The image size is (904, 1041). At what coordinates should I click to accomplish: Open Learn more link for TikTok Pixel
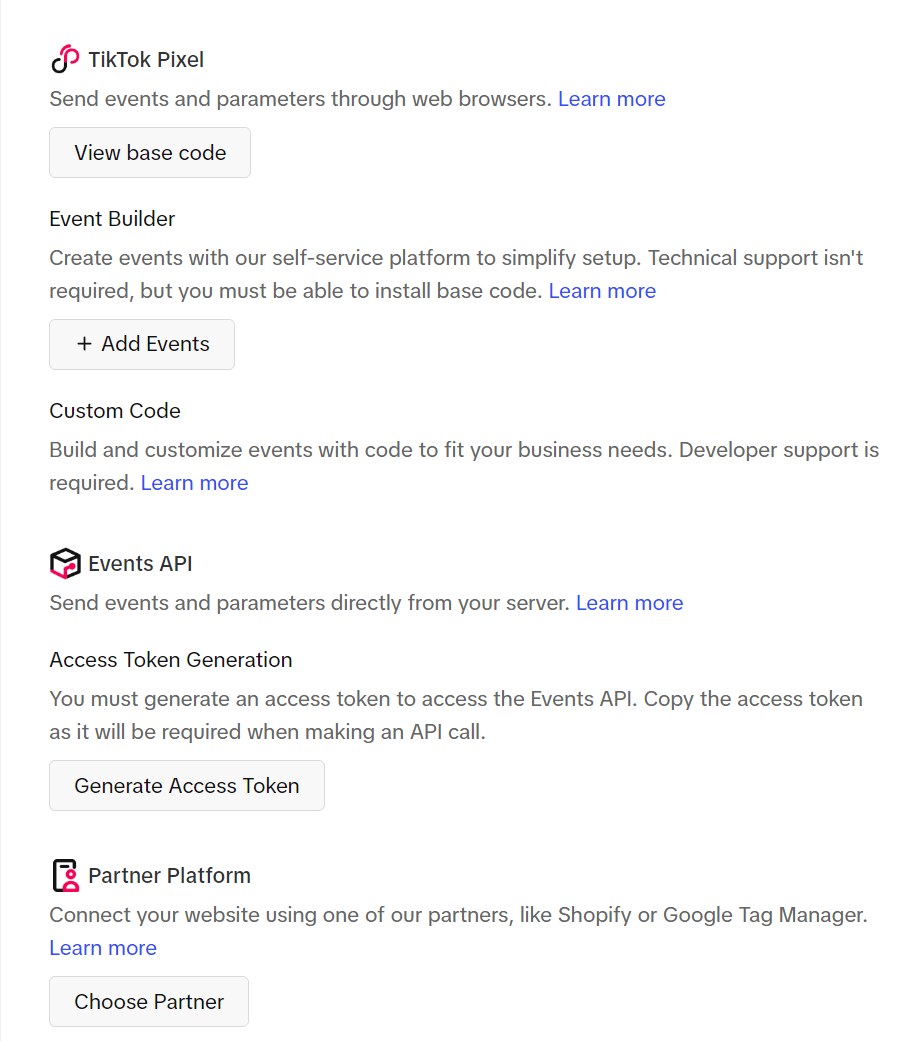(611, 99)
